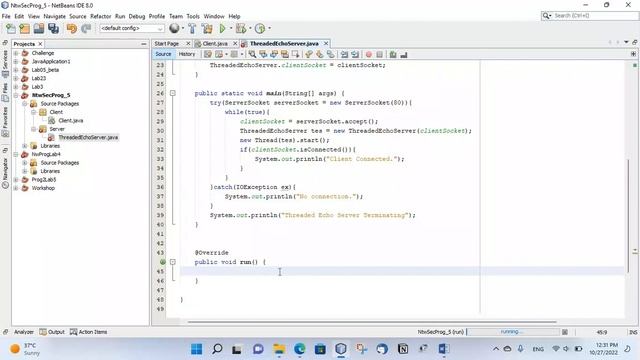
Task: Collapse the run method code fold
Action: click(x=173, y=262)
